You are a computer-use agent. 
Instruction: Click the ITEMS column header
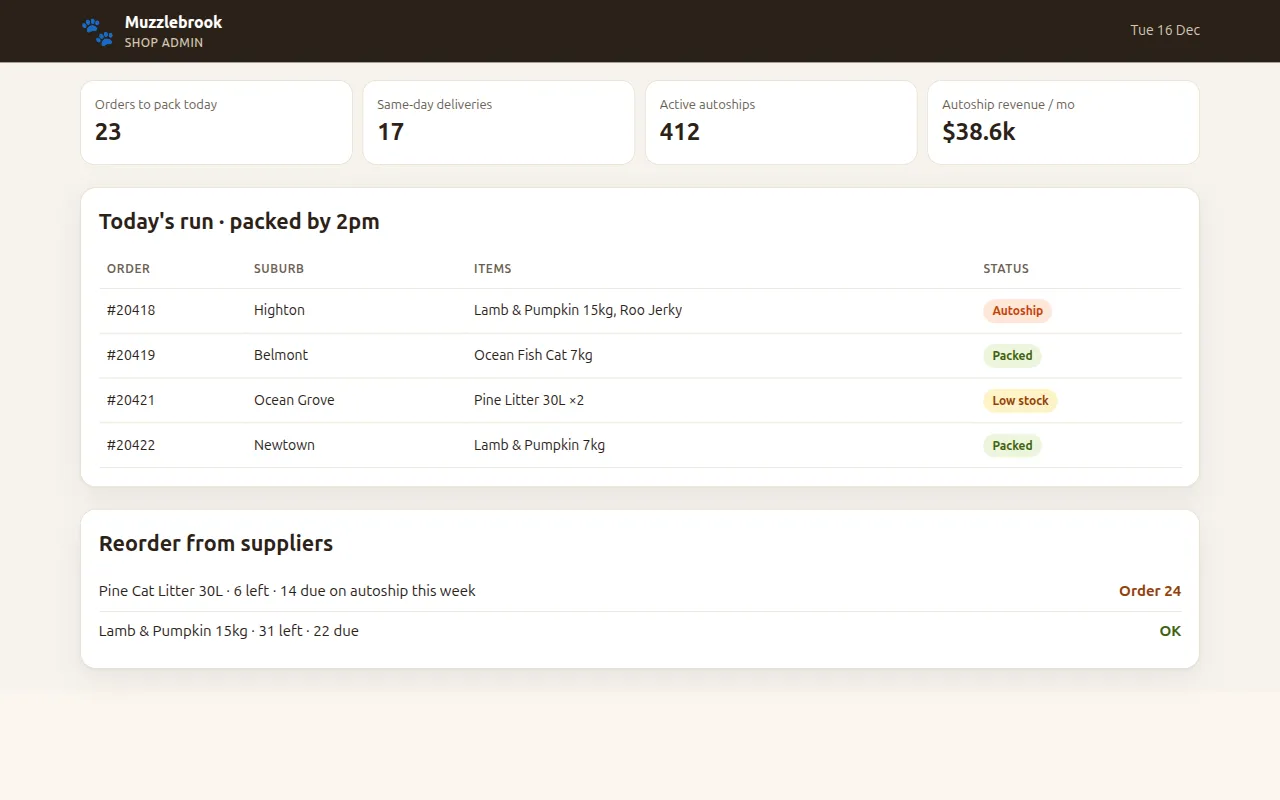pos(493,269)
